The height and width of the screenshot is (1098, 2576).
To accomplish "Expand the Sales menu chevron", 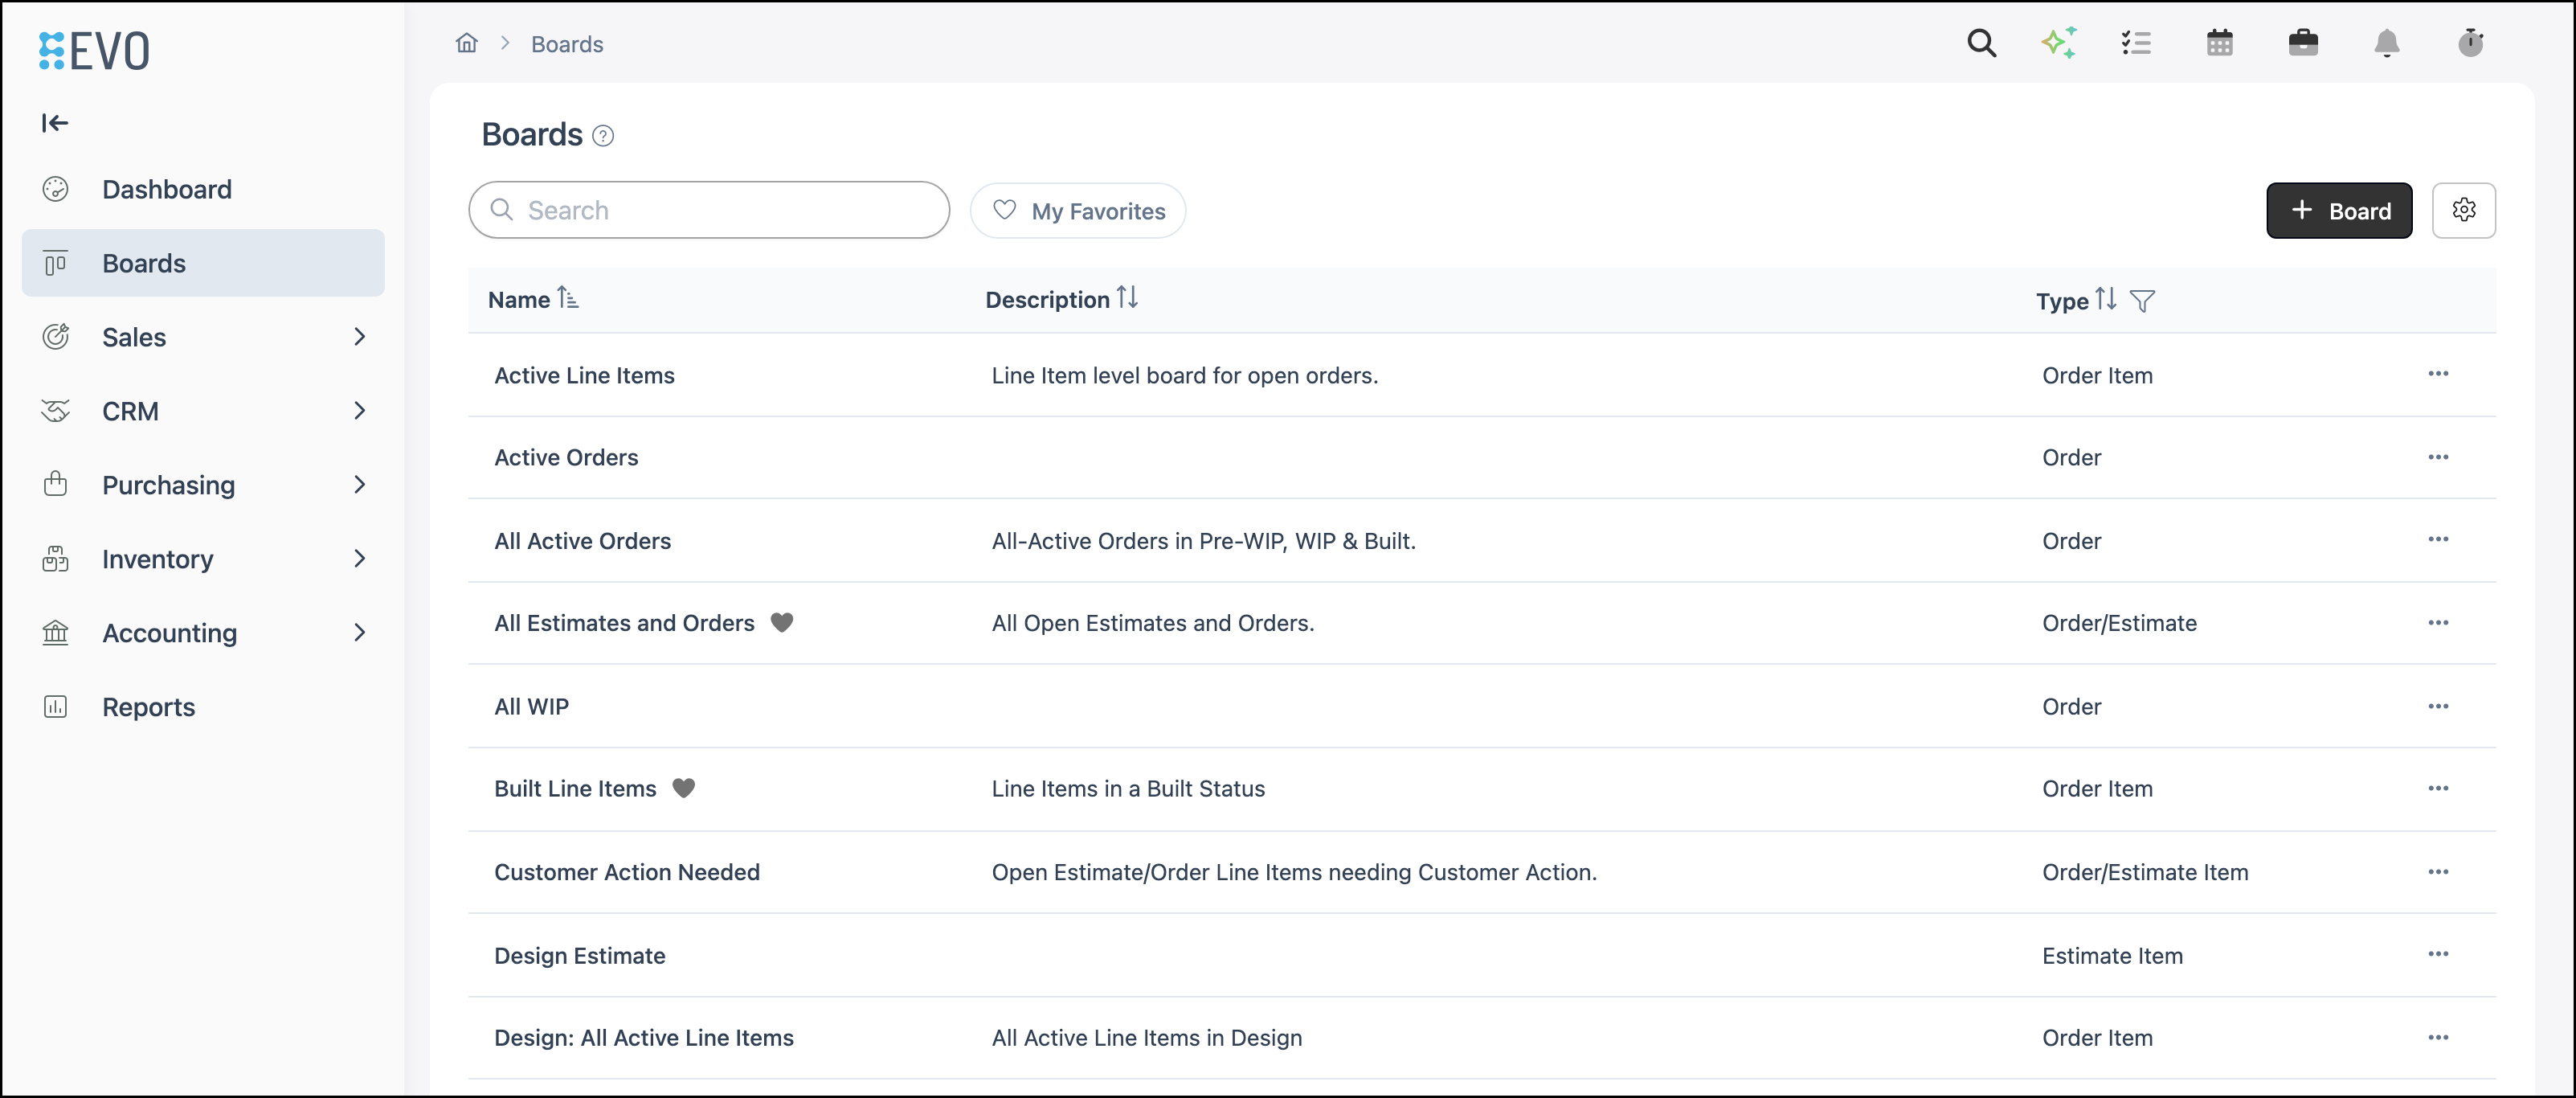I will tap(360, 337).
